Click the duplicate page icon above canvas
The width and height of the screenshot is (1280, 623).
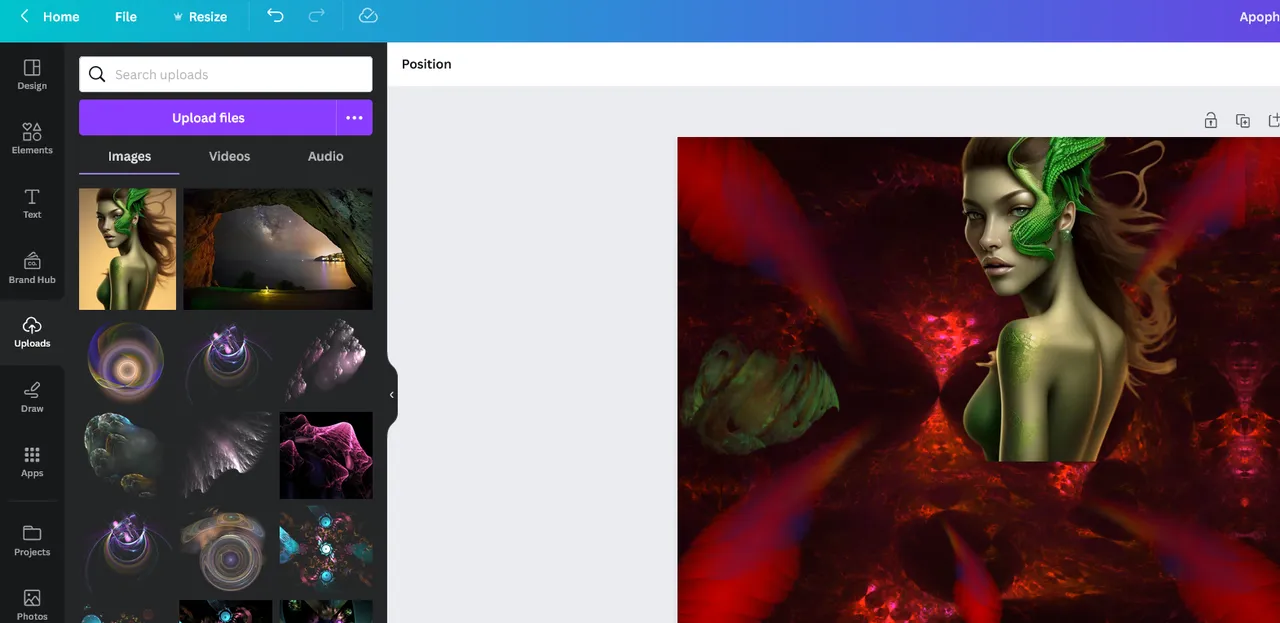tap(1242, 121)
